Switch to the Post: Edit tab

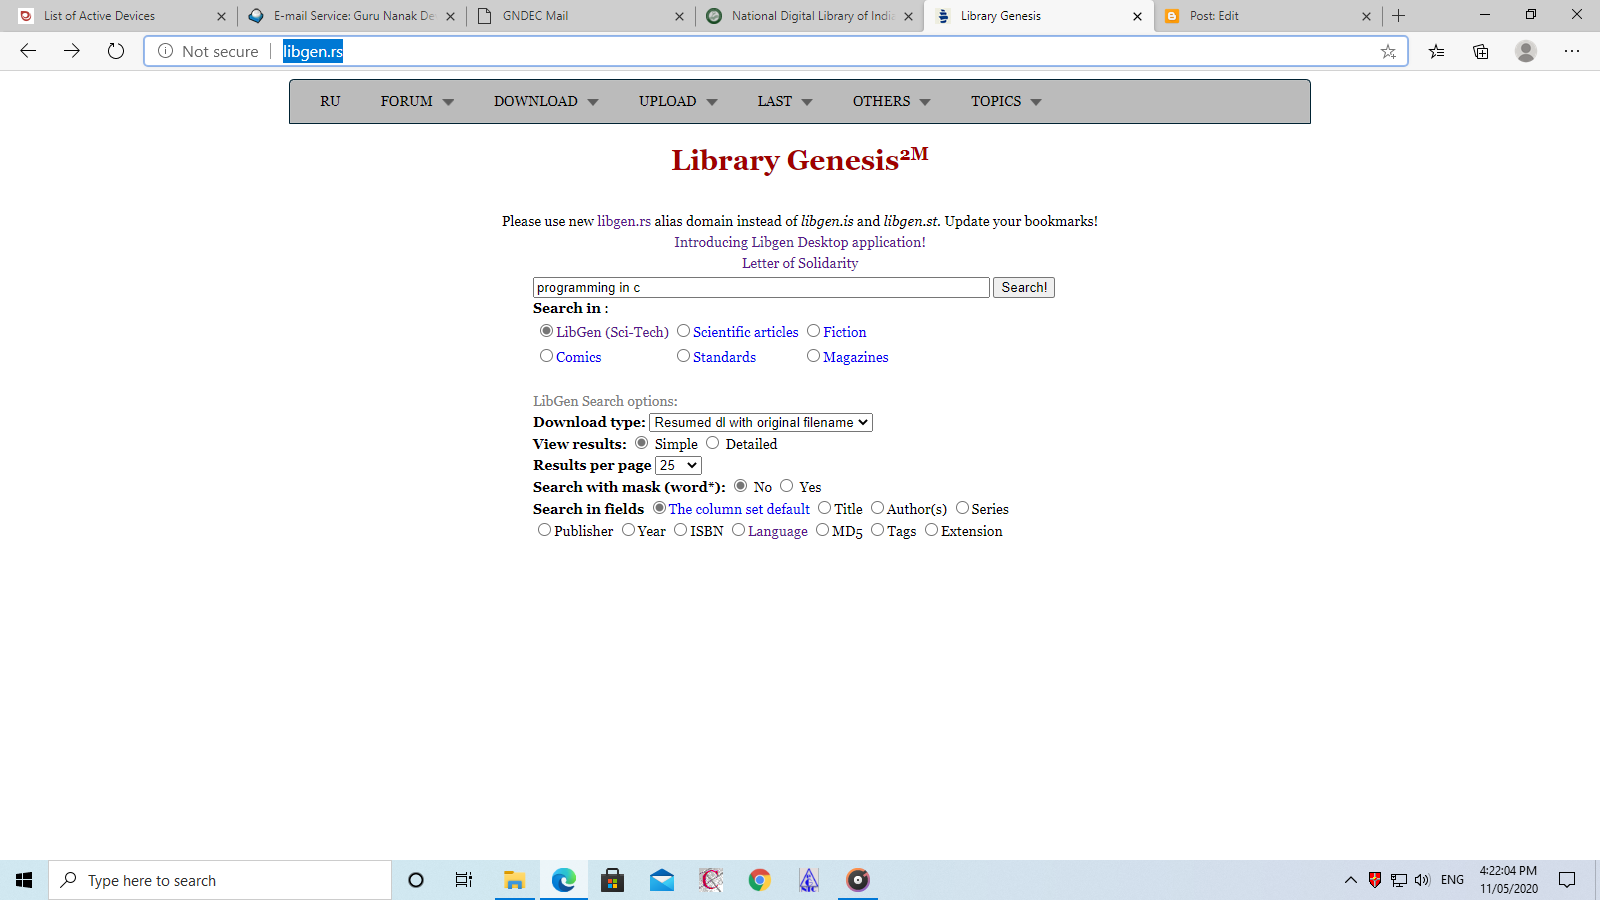tap(1268, 16)
